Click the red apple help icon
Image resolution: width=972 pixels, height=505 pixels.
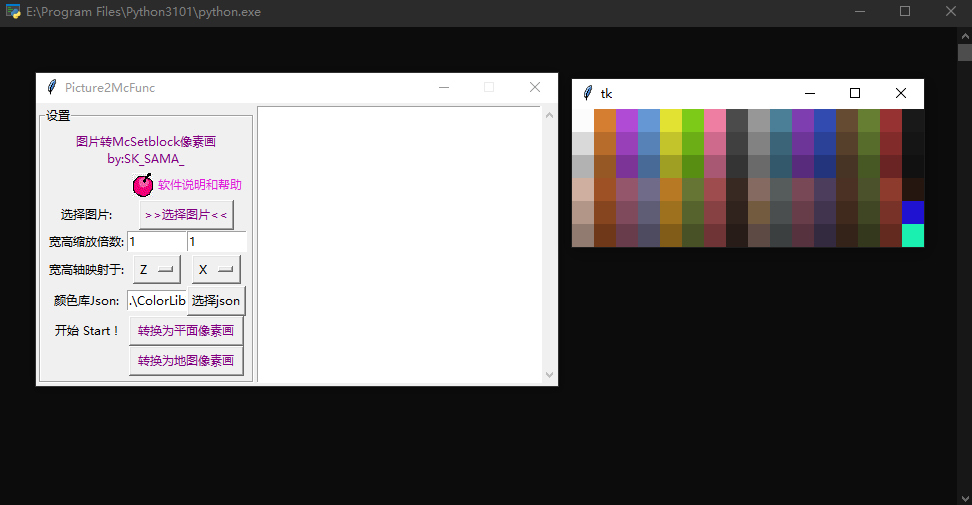[143, 185]
